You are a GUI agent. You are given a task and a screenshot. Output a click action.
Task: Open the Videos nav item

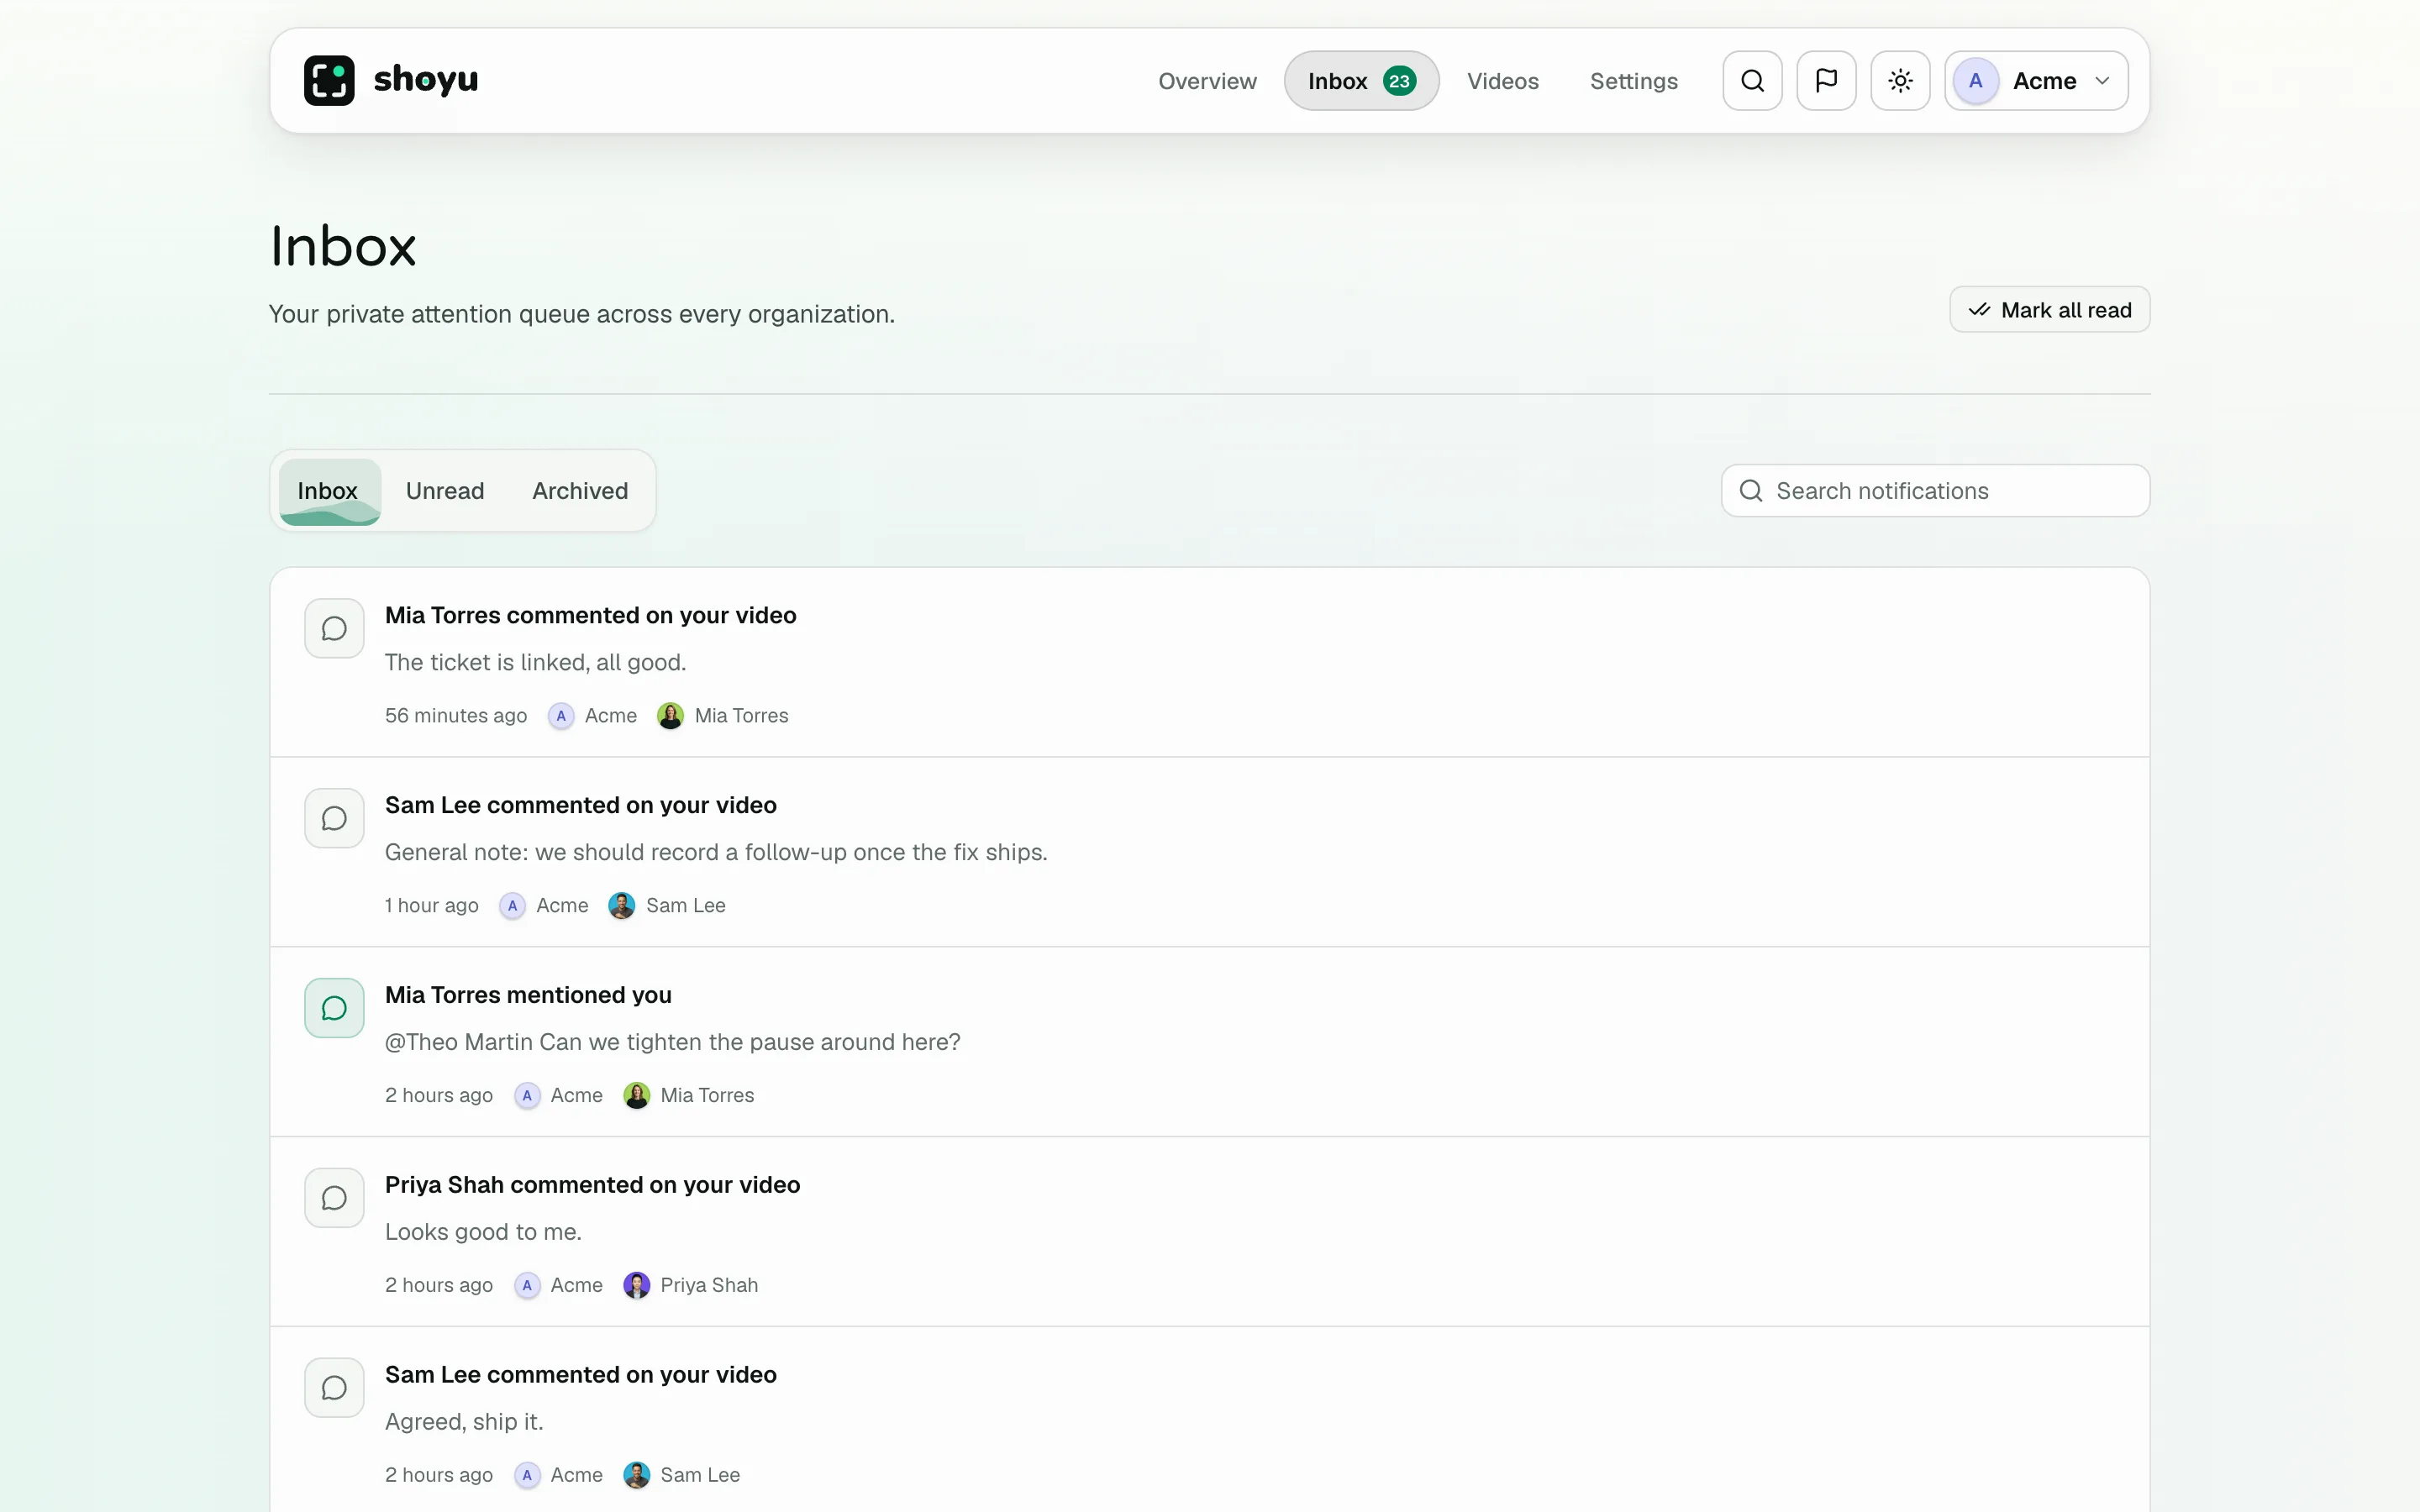[x=1502, y=81]
